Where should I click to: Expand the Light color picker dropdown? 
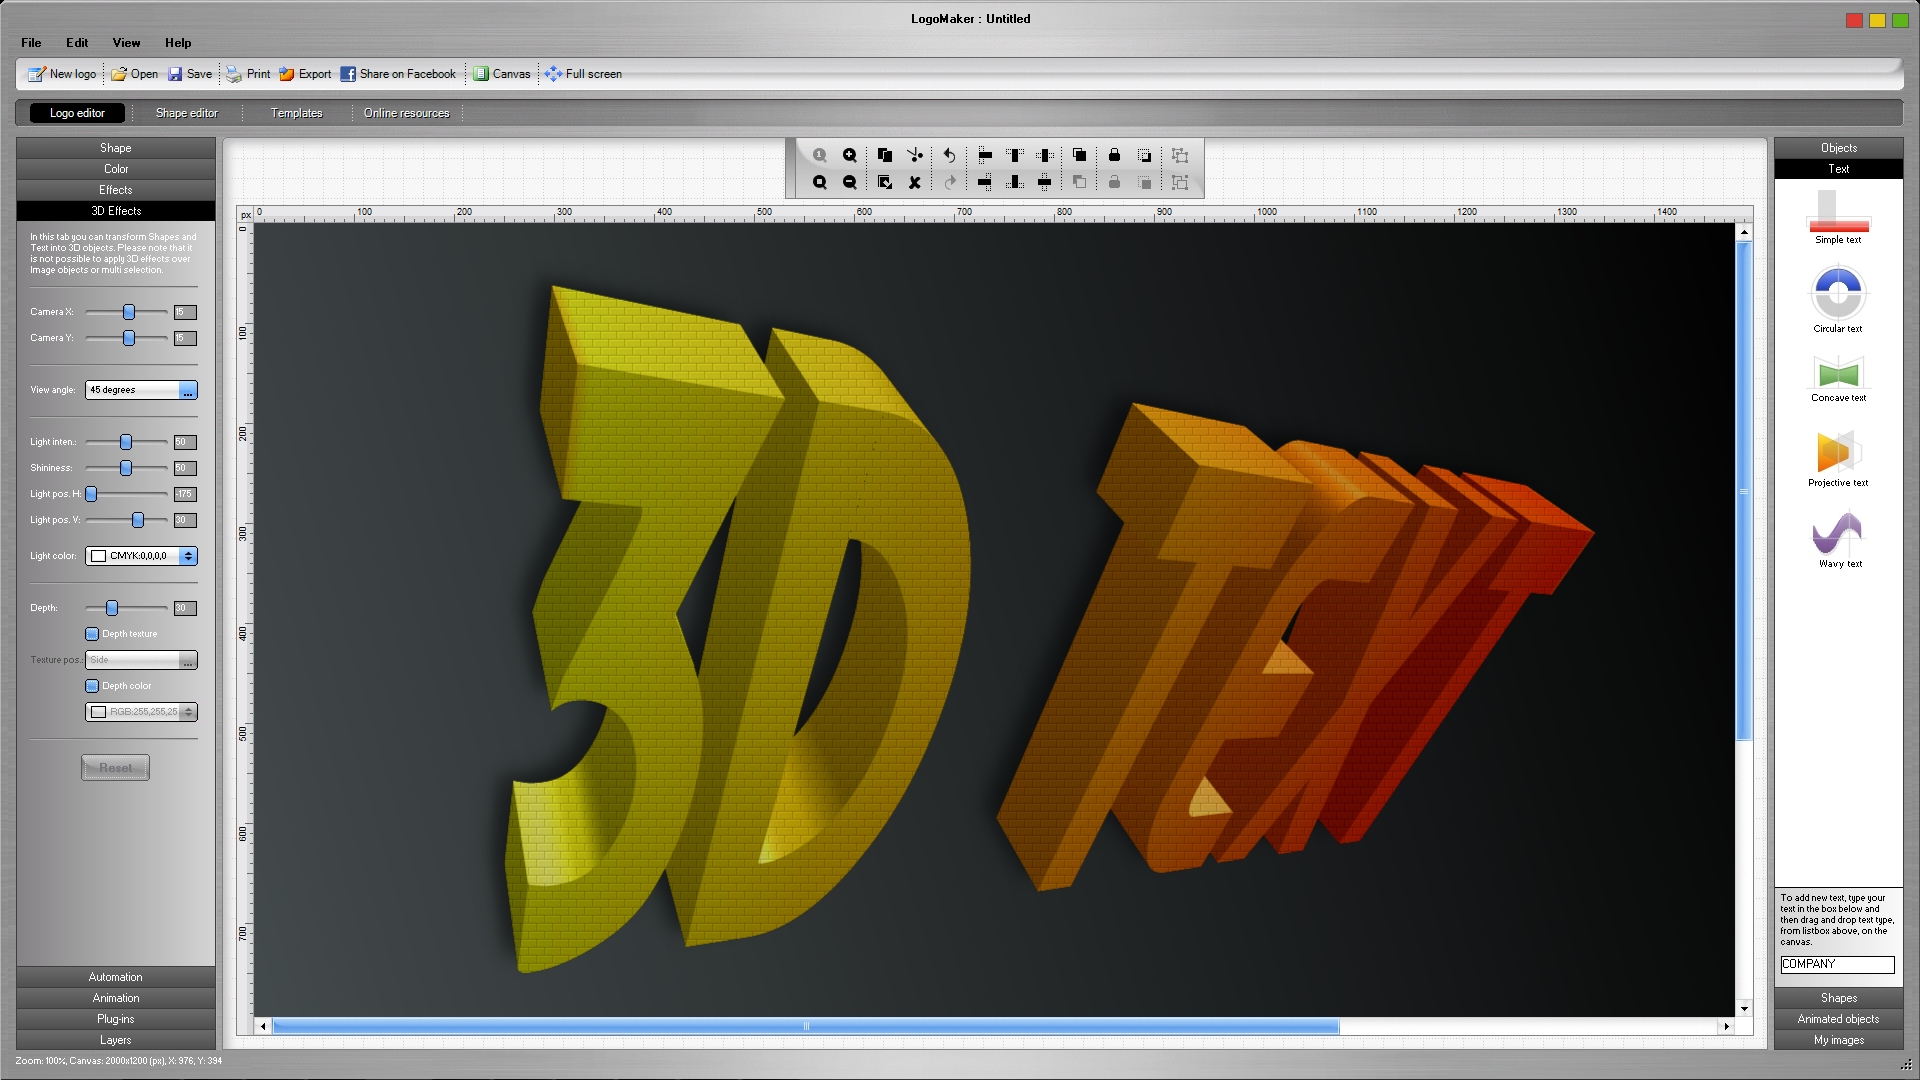click(x=189, y=555)
